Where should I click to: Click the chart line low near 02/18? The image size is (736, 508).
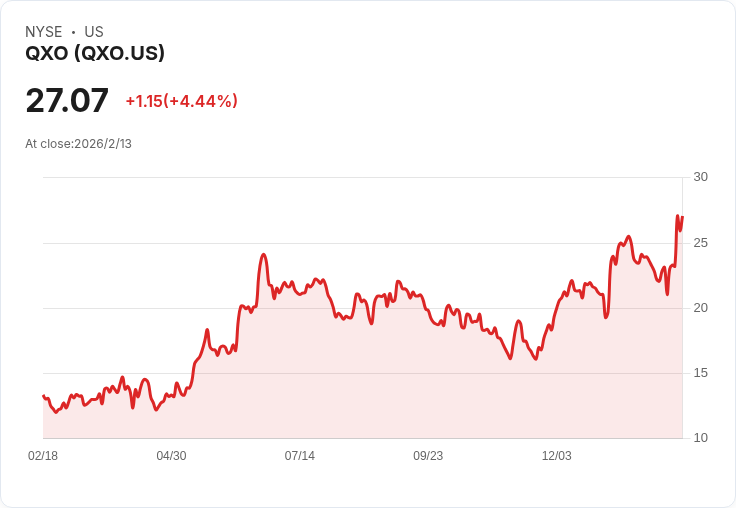[x=56, y=412]
